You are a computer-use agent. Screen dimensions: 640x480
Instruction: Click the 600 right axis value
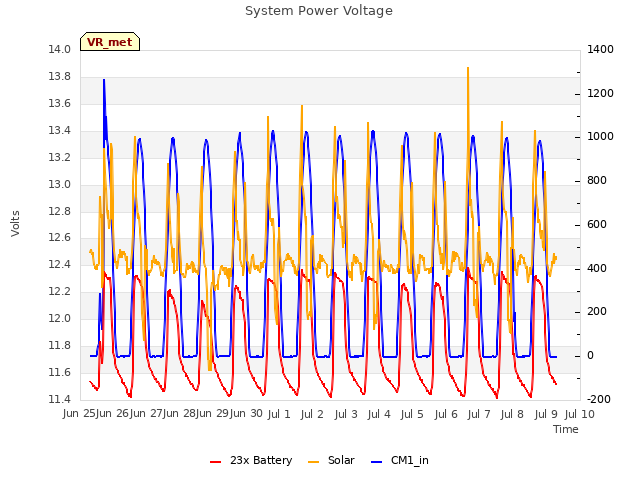(x=597, y=224)
